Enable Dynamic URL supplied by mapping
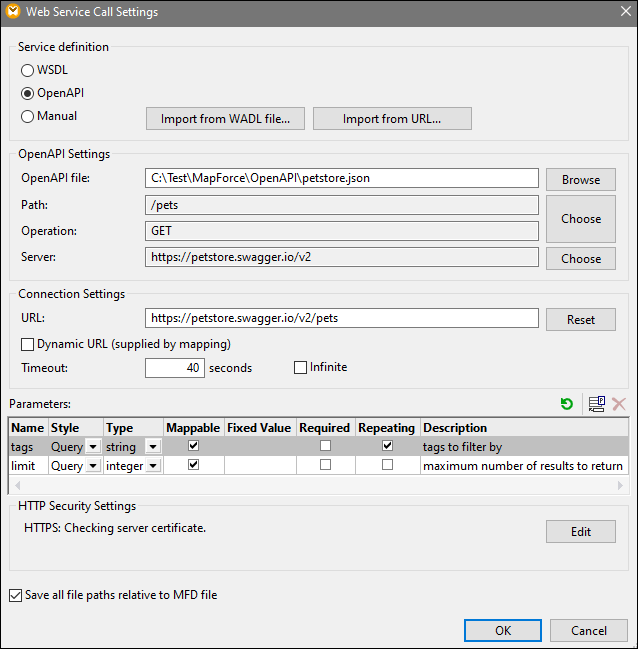This screenshot has height=649, width=638. pos(27,344)
